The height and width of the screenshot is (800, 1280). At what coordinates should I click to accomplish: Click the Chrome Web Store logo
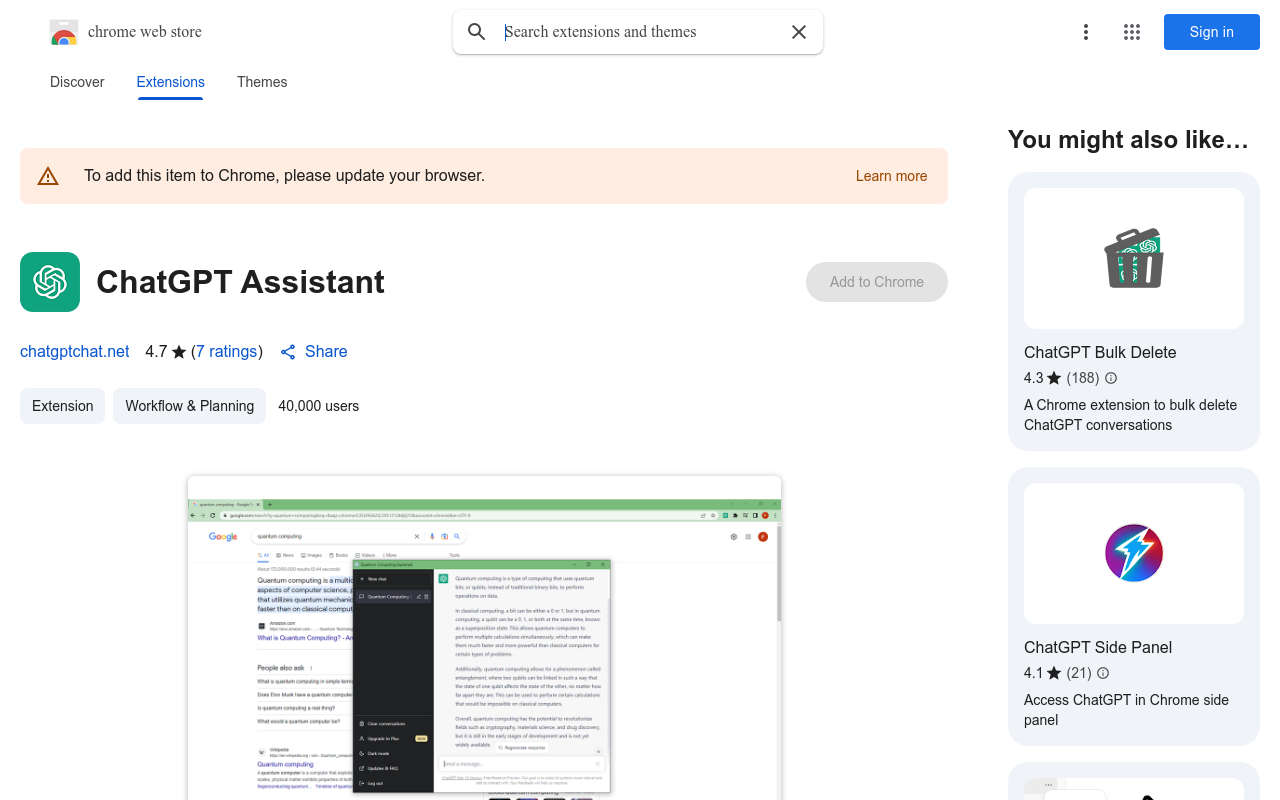pyautogui.click(x=64, y=32)
